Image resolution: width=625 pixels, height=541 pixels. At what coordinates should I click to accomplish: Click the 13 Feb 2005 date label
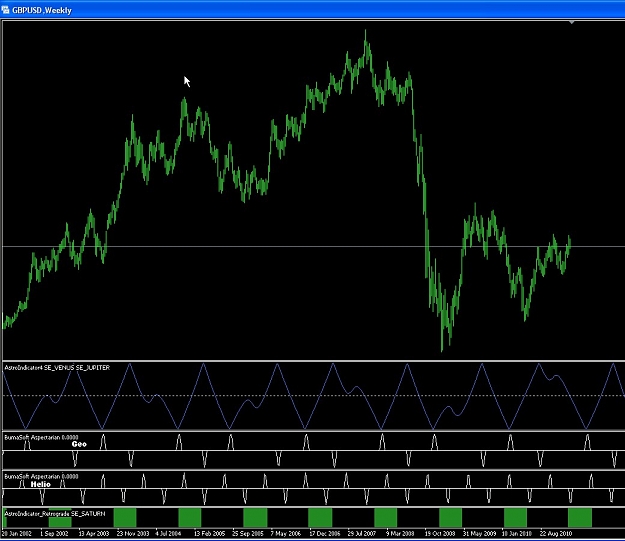210,533
